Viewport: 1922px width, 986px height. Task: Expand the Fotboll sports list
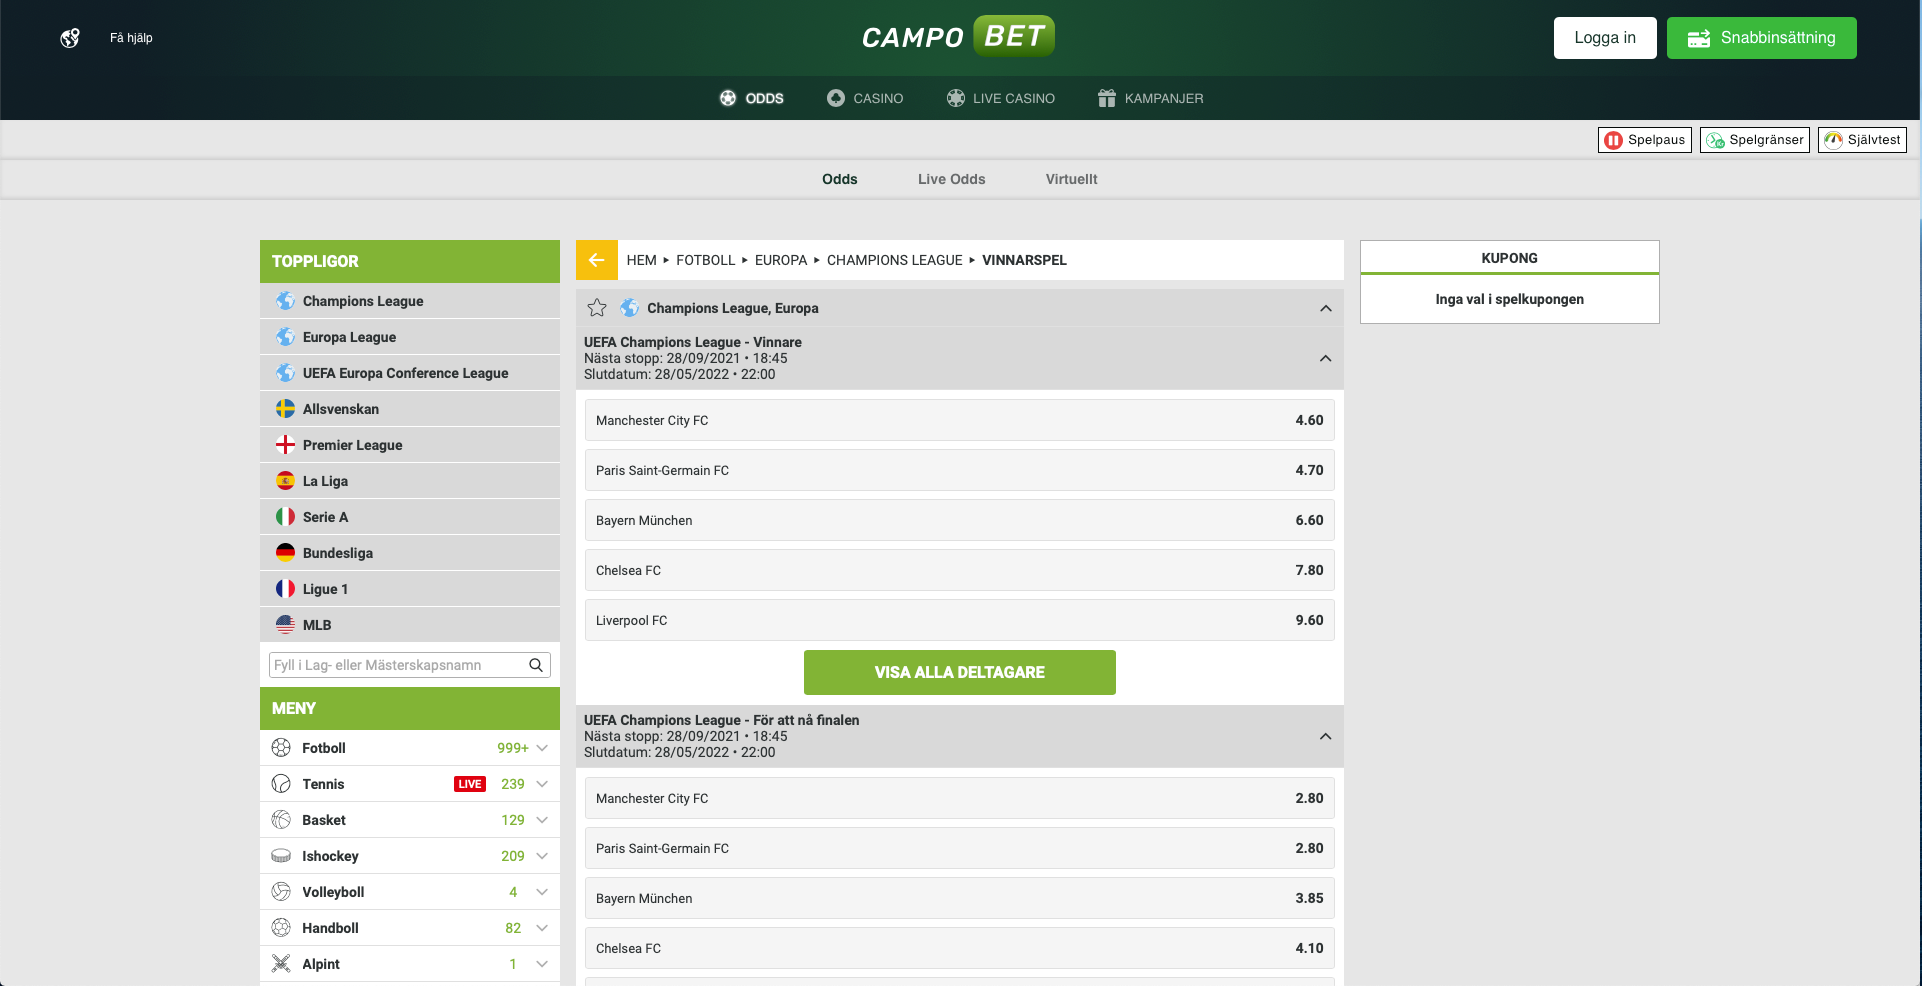[x=541, y=748]
